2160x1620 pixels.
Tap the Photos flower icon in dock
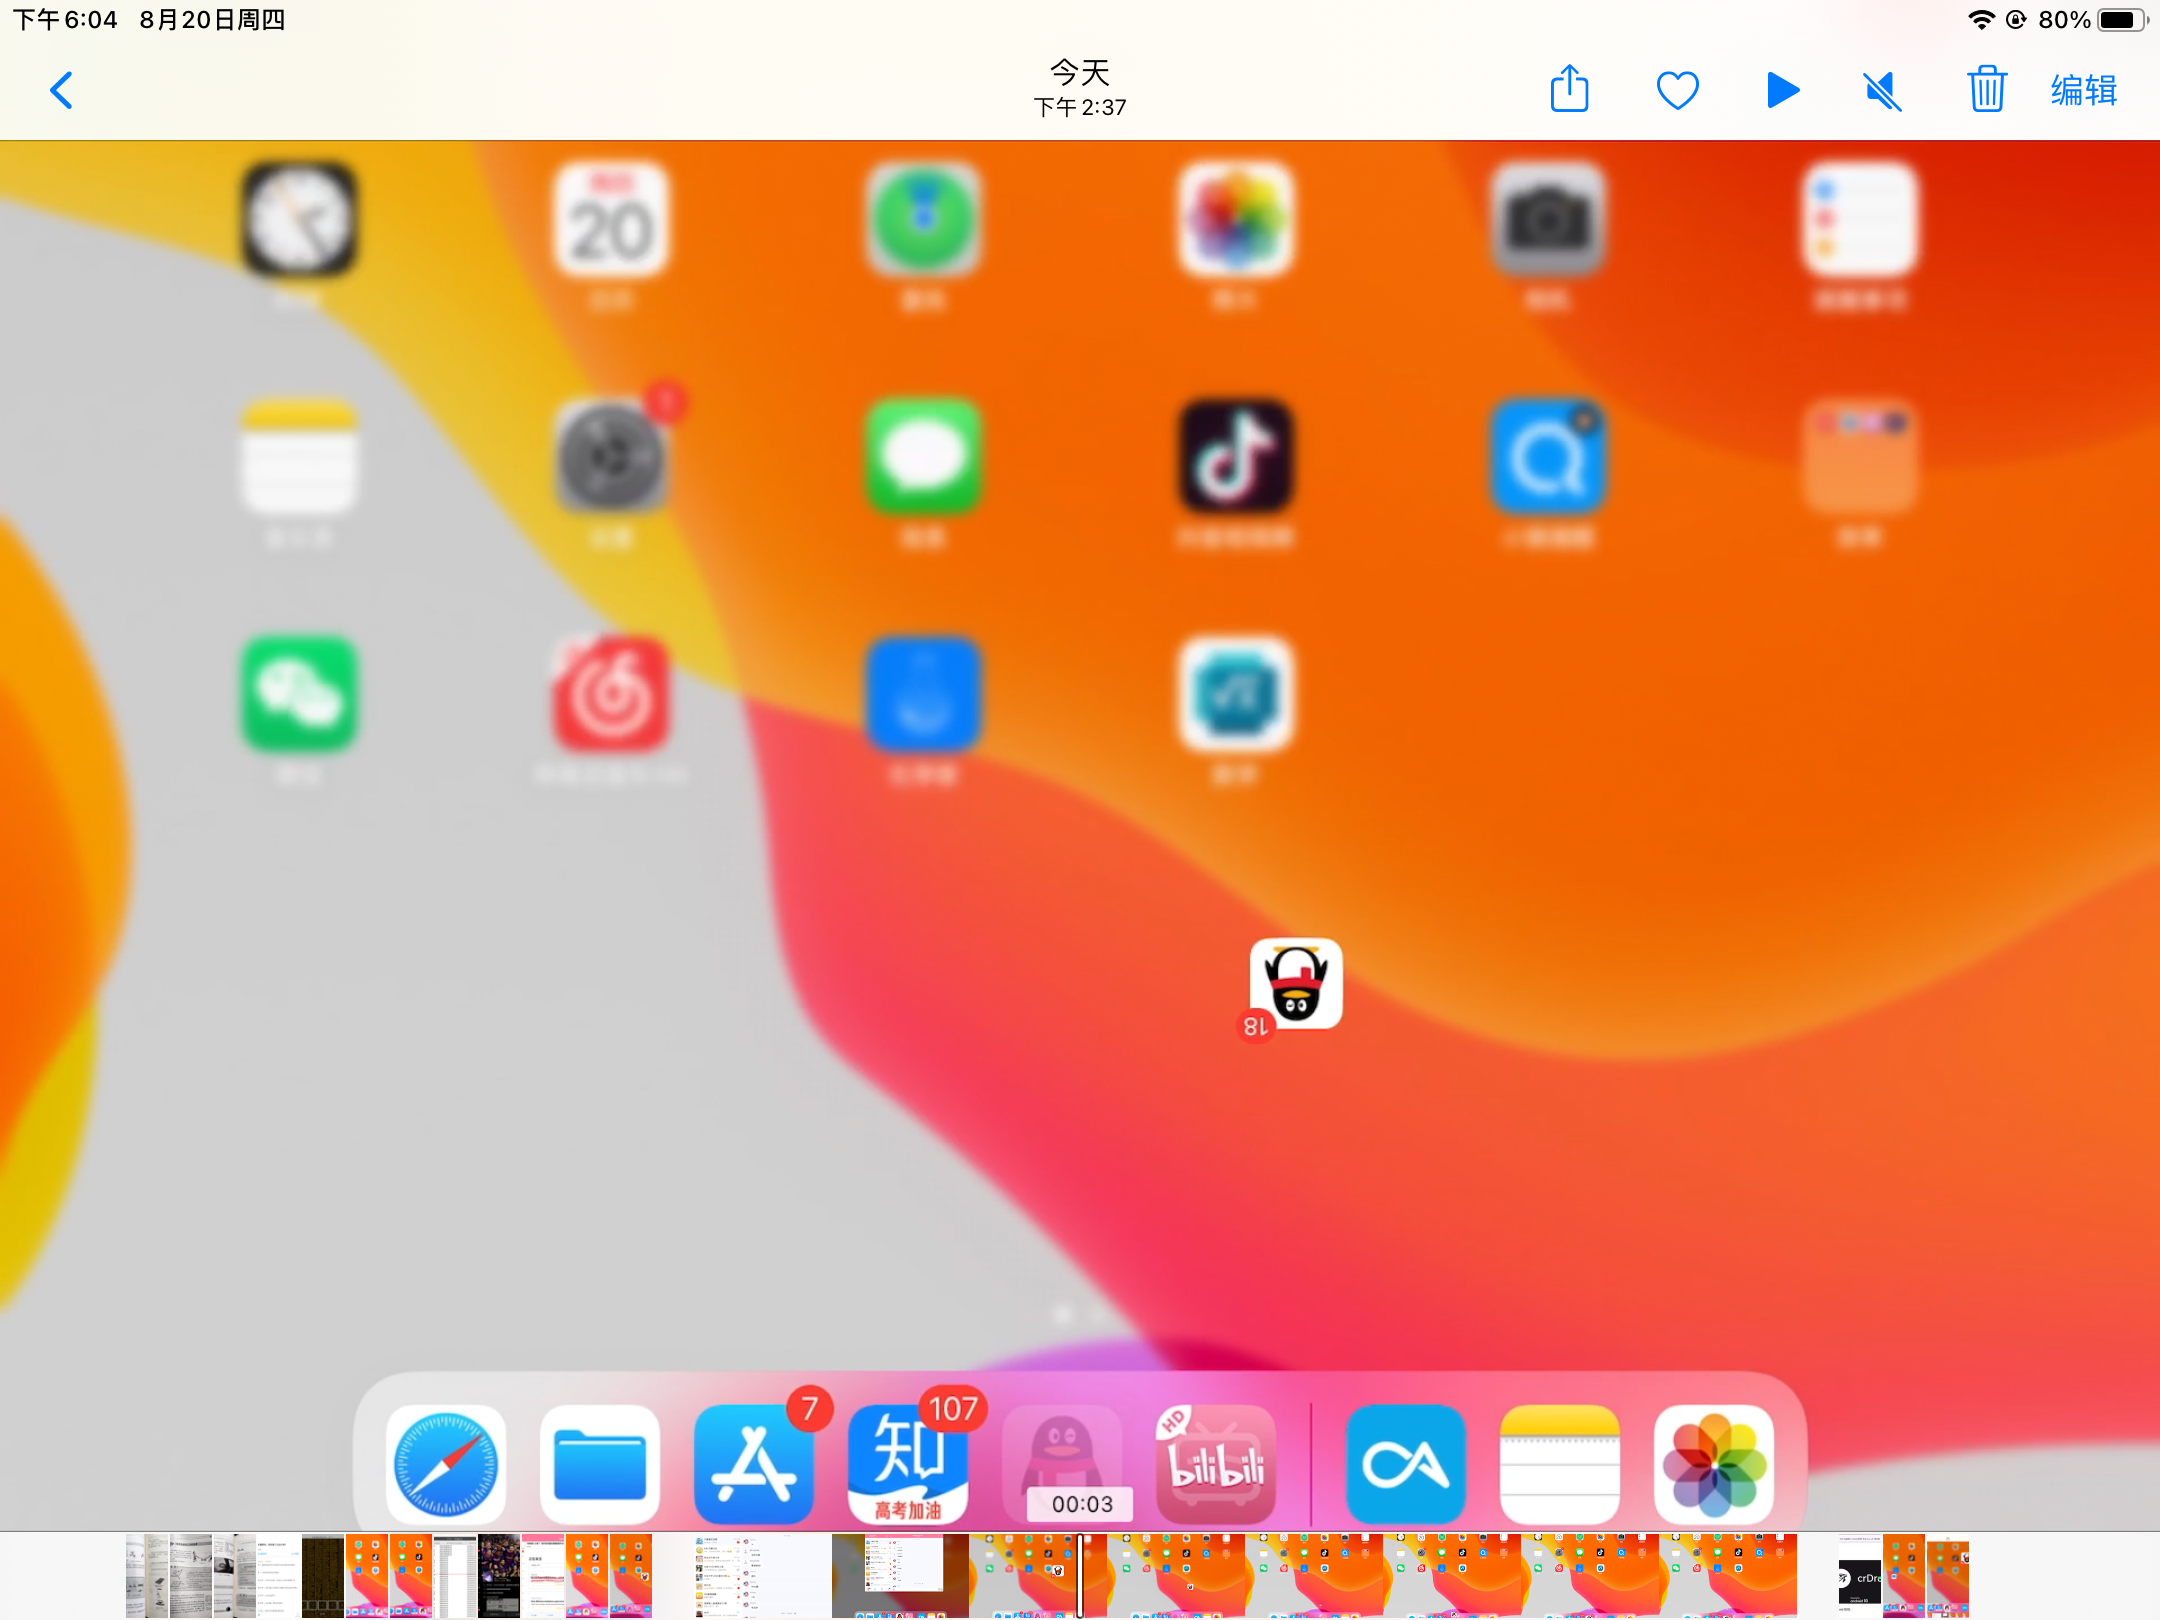coord(1713,1465)
